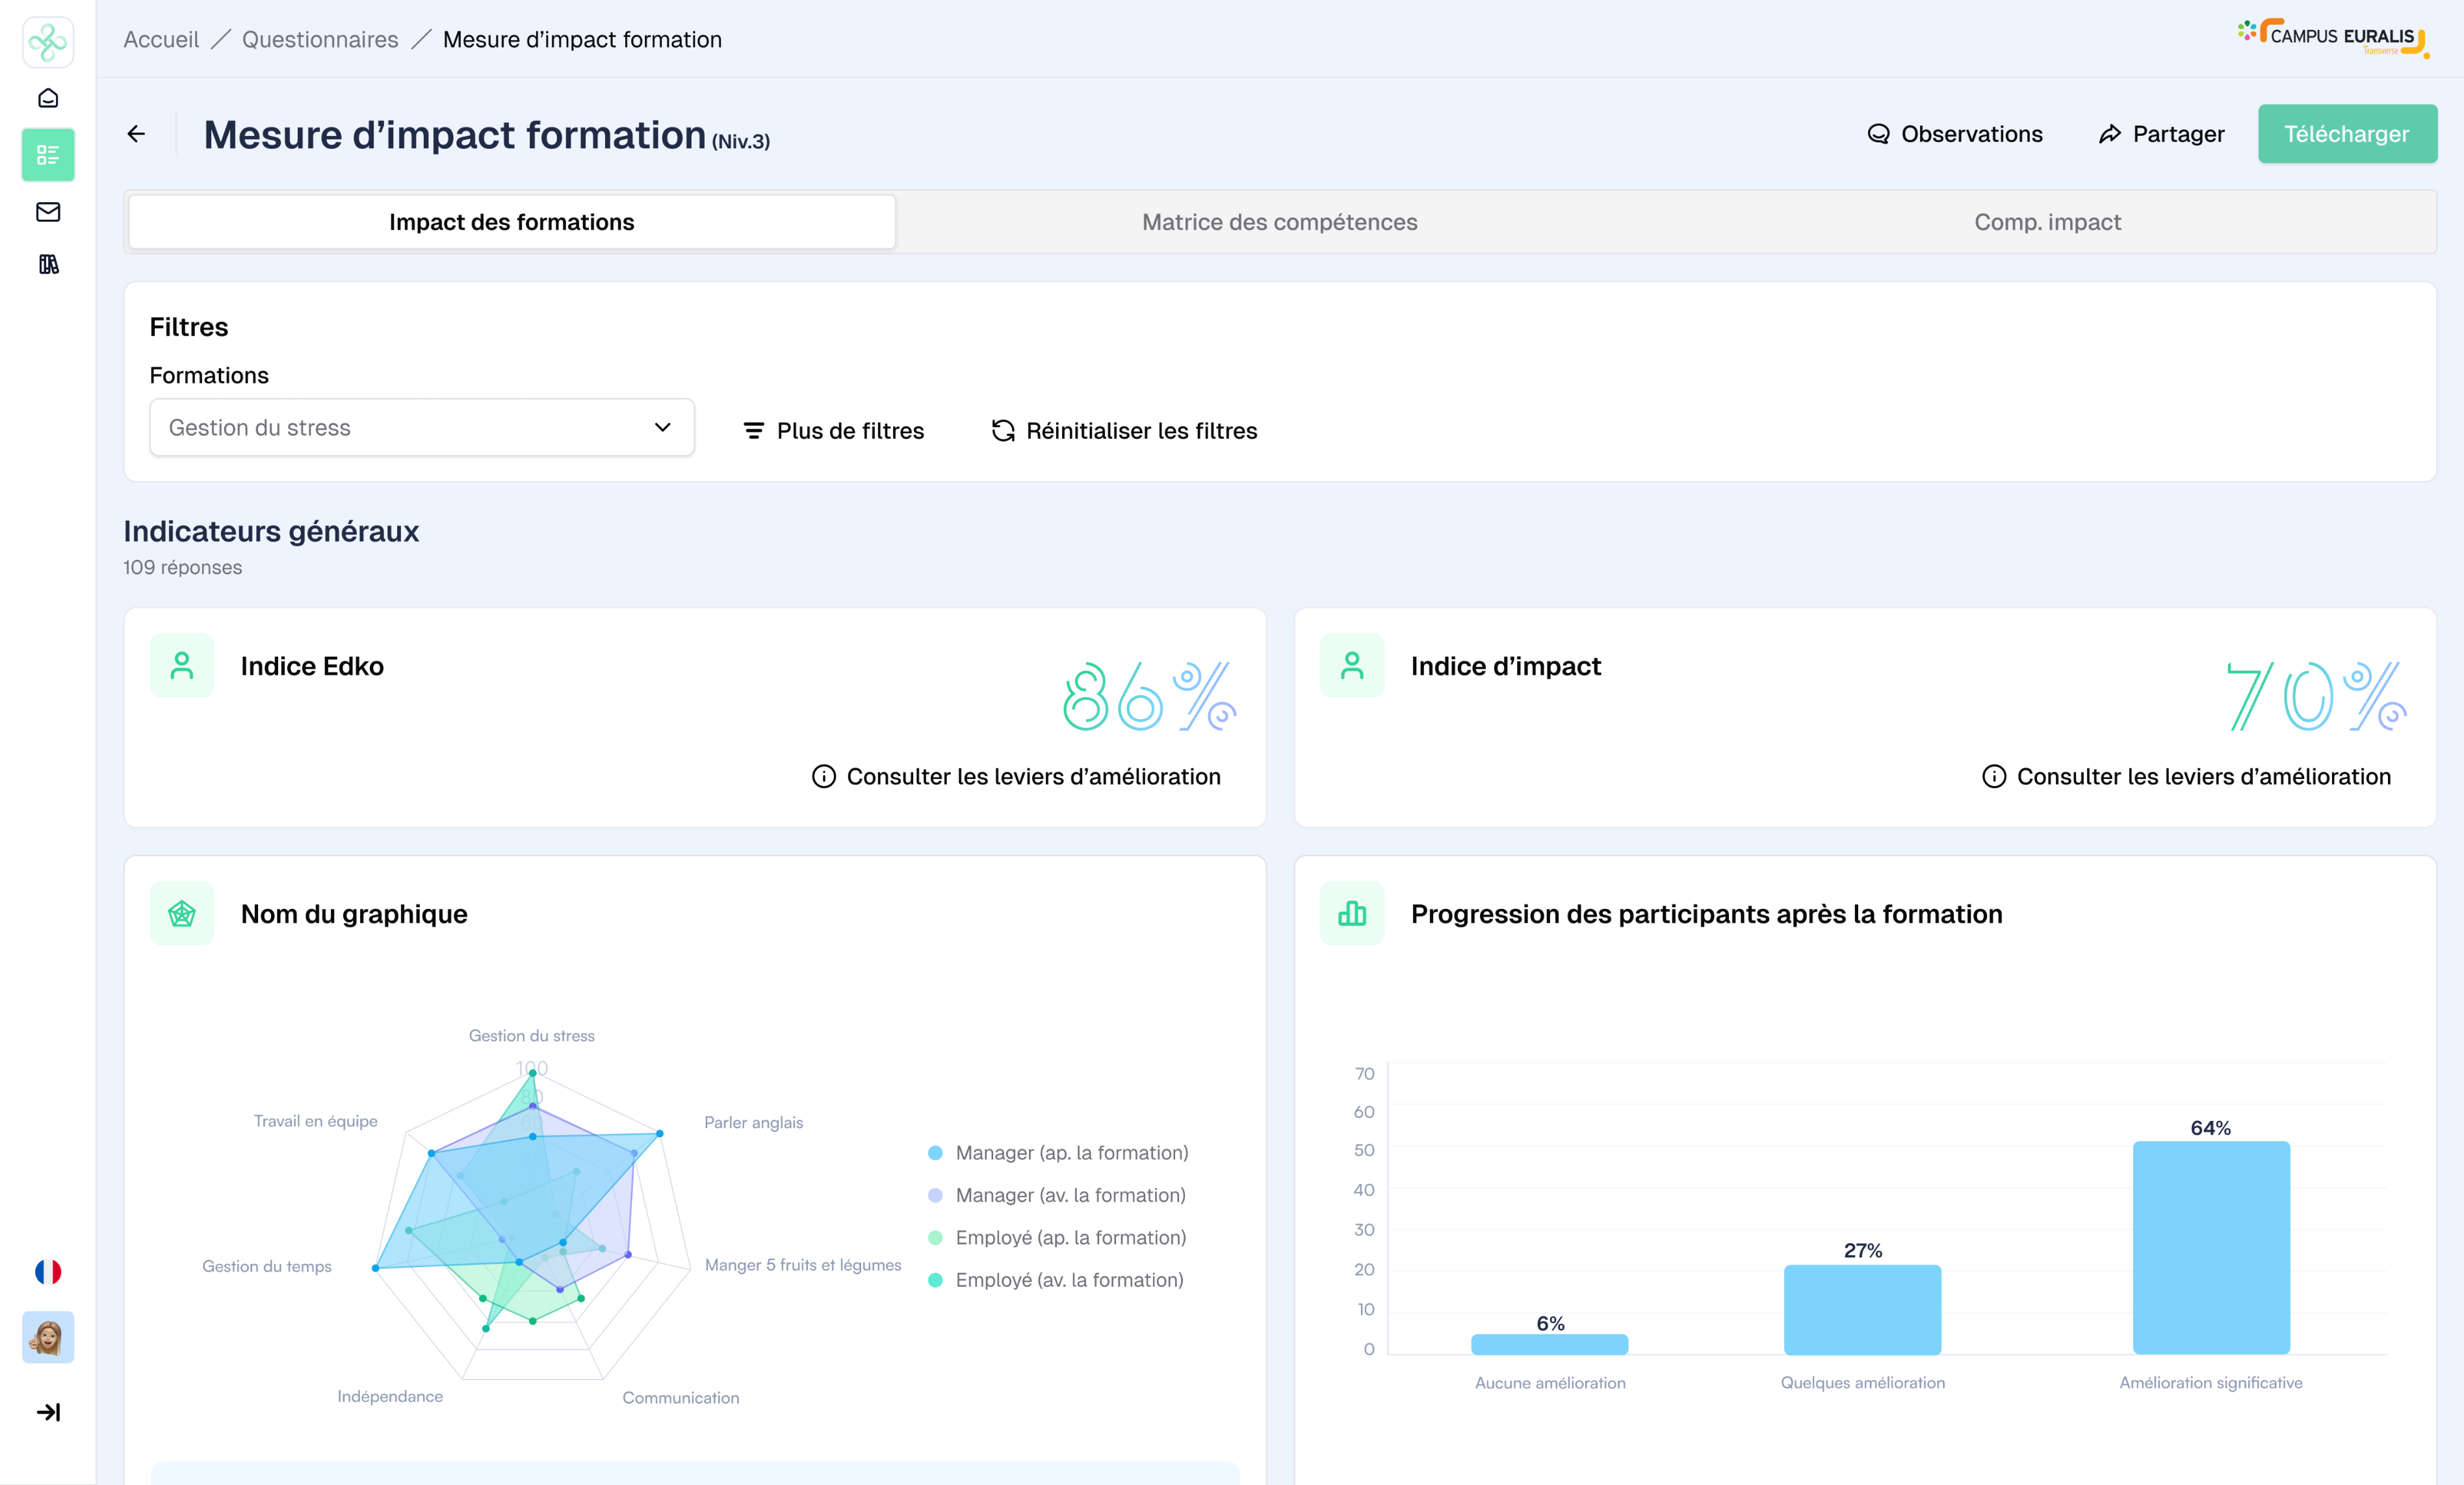
Task: Open the library books icon in sidebar
Action: pyautogui.click(x=48, y=265)
